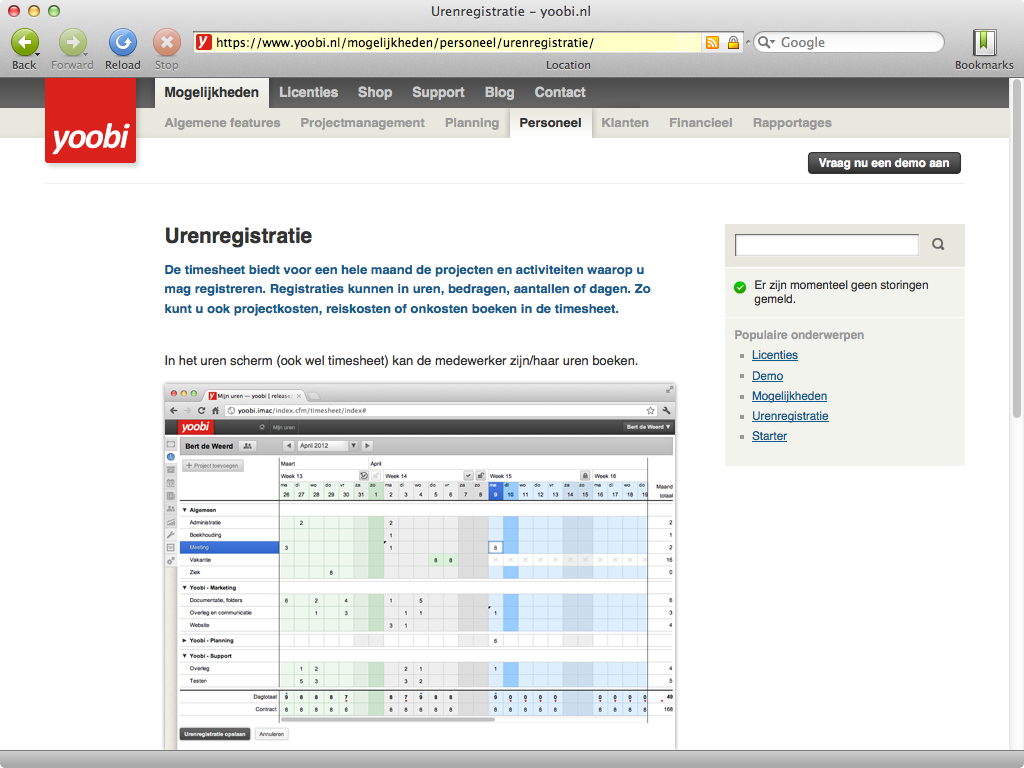
Task: Click the Vakantie row label
Action: point(200,560)
